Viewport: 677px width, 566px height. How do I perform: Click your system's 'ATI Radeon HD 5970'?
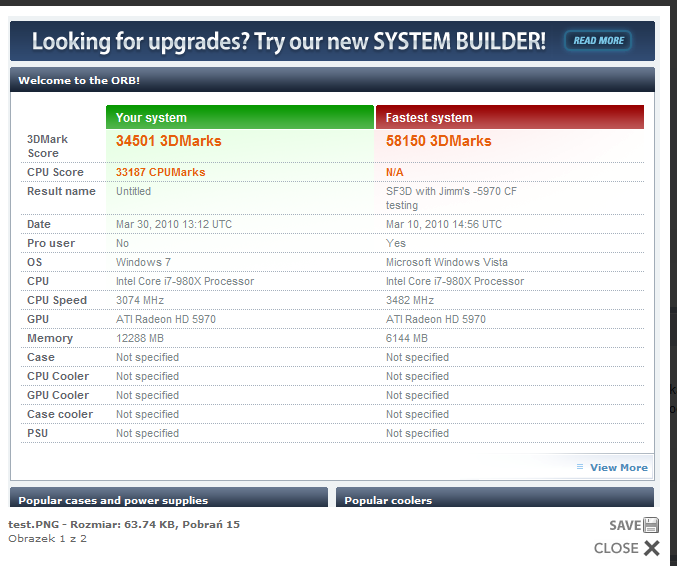pyautogui.click(x=166, y=319)
